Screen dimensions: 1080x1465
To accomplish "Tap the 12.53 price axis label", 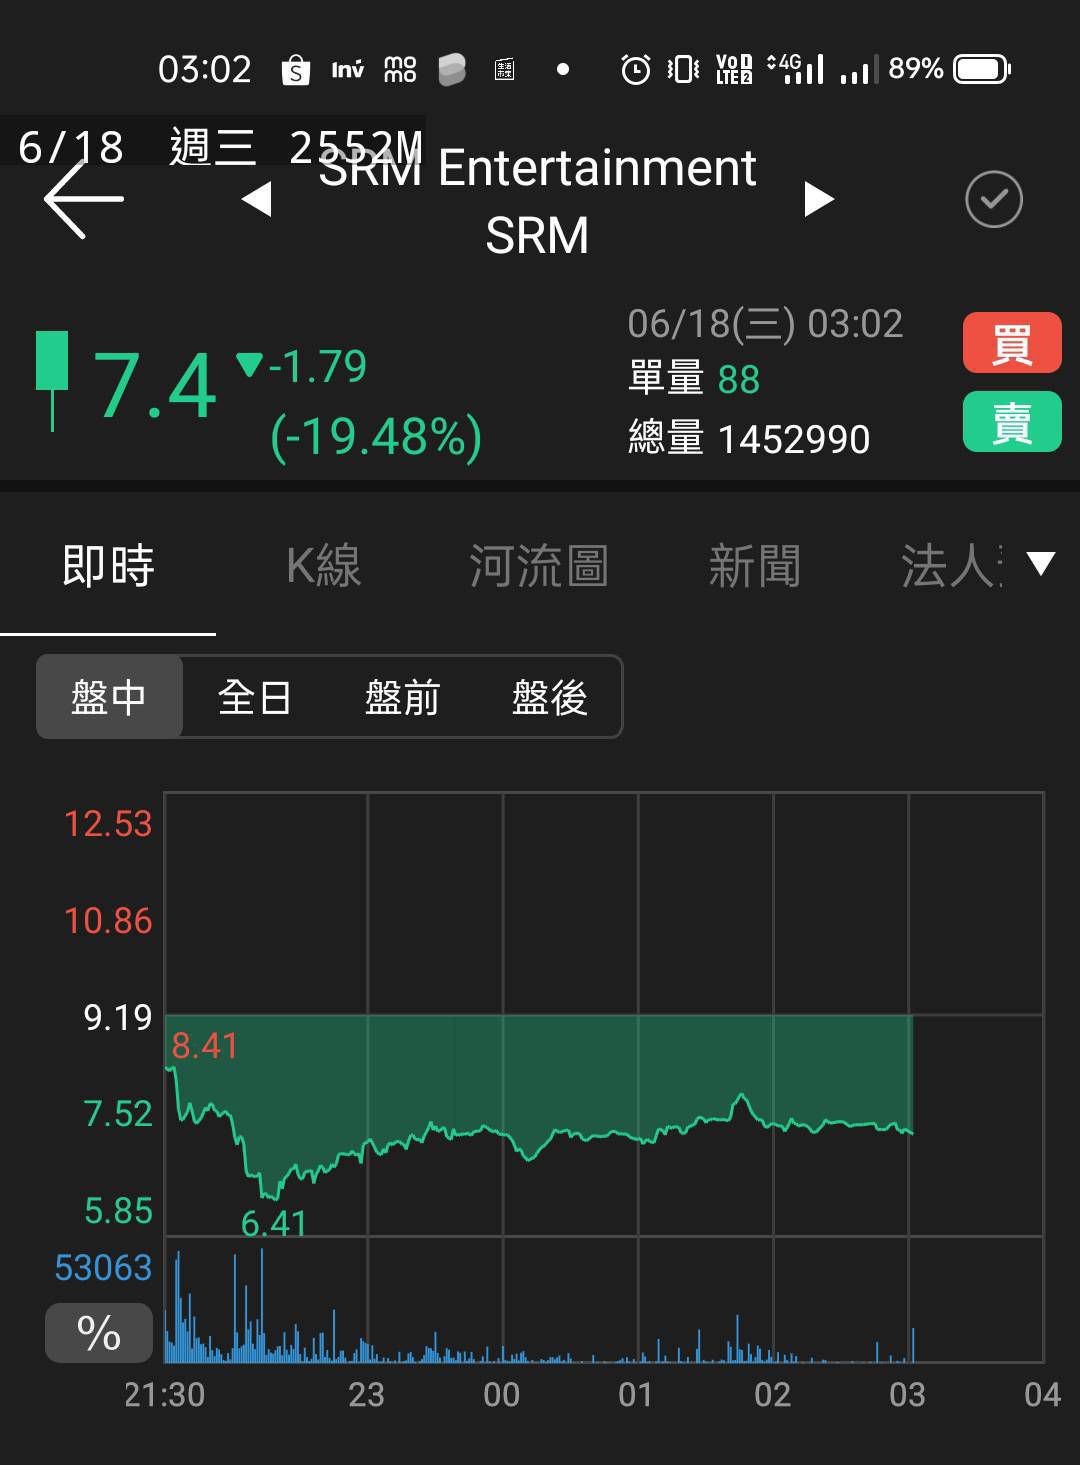I will pyautogui.click(x=108, y=824).
